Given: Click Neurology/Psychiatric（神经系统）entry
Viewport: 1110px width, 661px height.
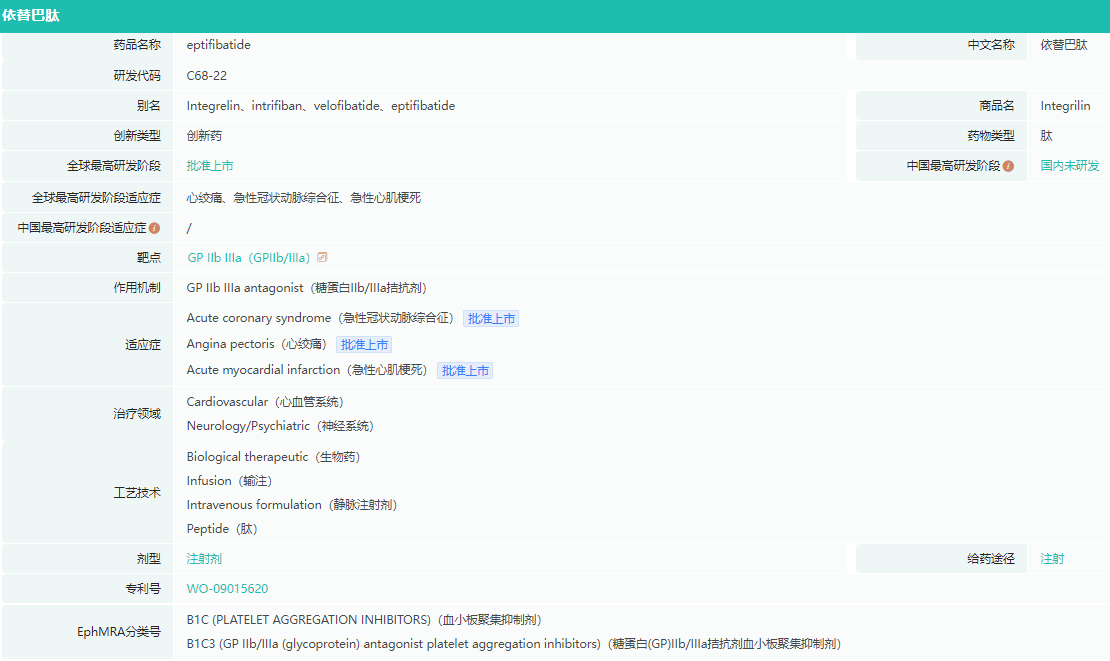Looking at the screenshot, I should click(x=280, y=426).
